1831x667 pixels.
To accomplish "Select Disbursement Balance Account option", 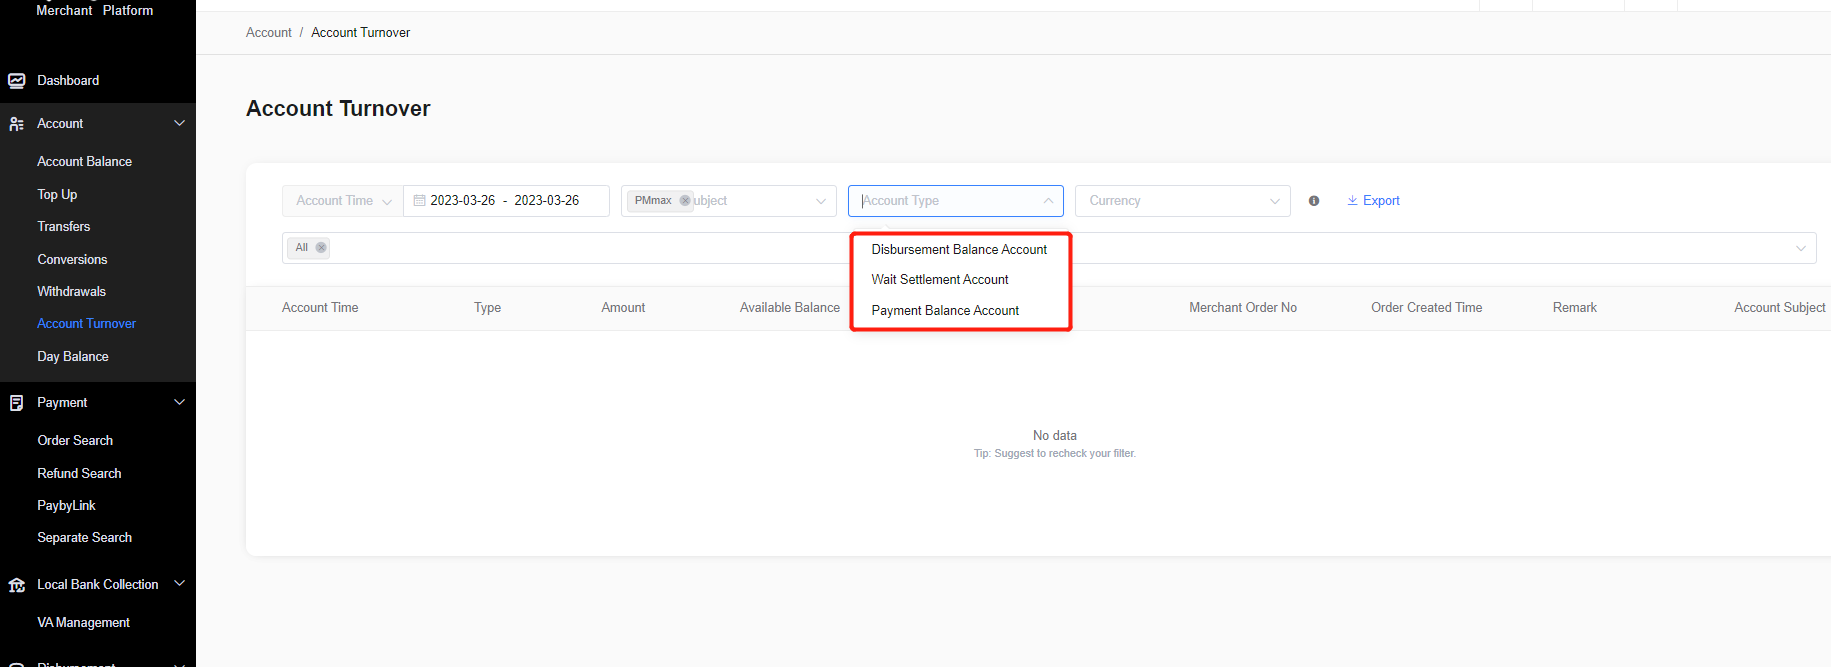I will click(x=959, y=250).
